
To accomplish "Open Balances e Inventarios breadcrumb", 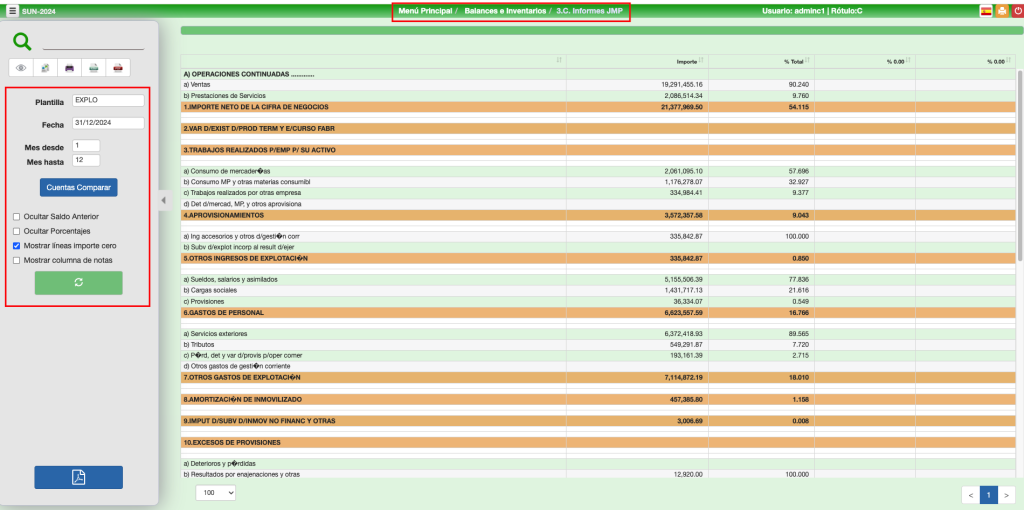I will point(505,10).
